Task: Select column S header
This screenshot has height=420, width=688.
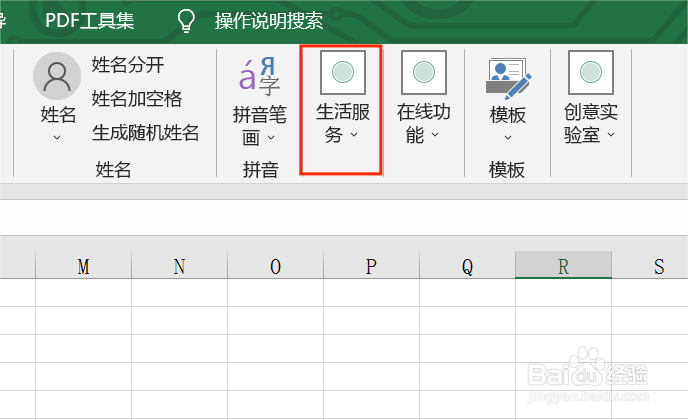Action: 650,265
